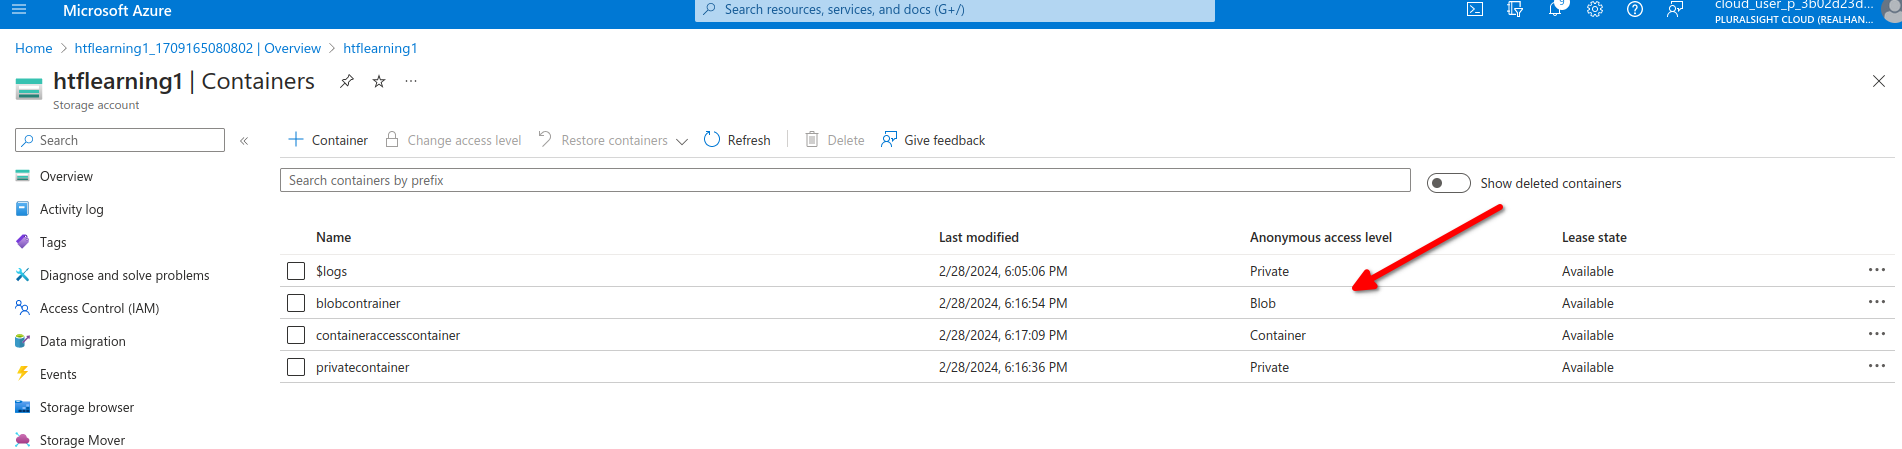Image resolution: width=1902 pixels, height=449 pixels.
Task: Check the privatecontainer row checkbox
Action: (x=296, y=367)
